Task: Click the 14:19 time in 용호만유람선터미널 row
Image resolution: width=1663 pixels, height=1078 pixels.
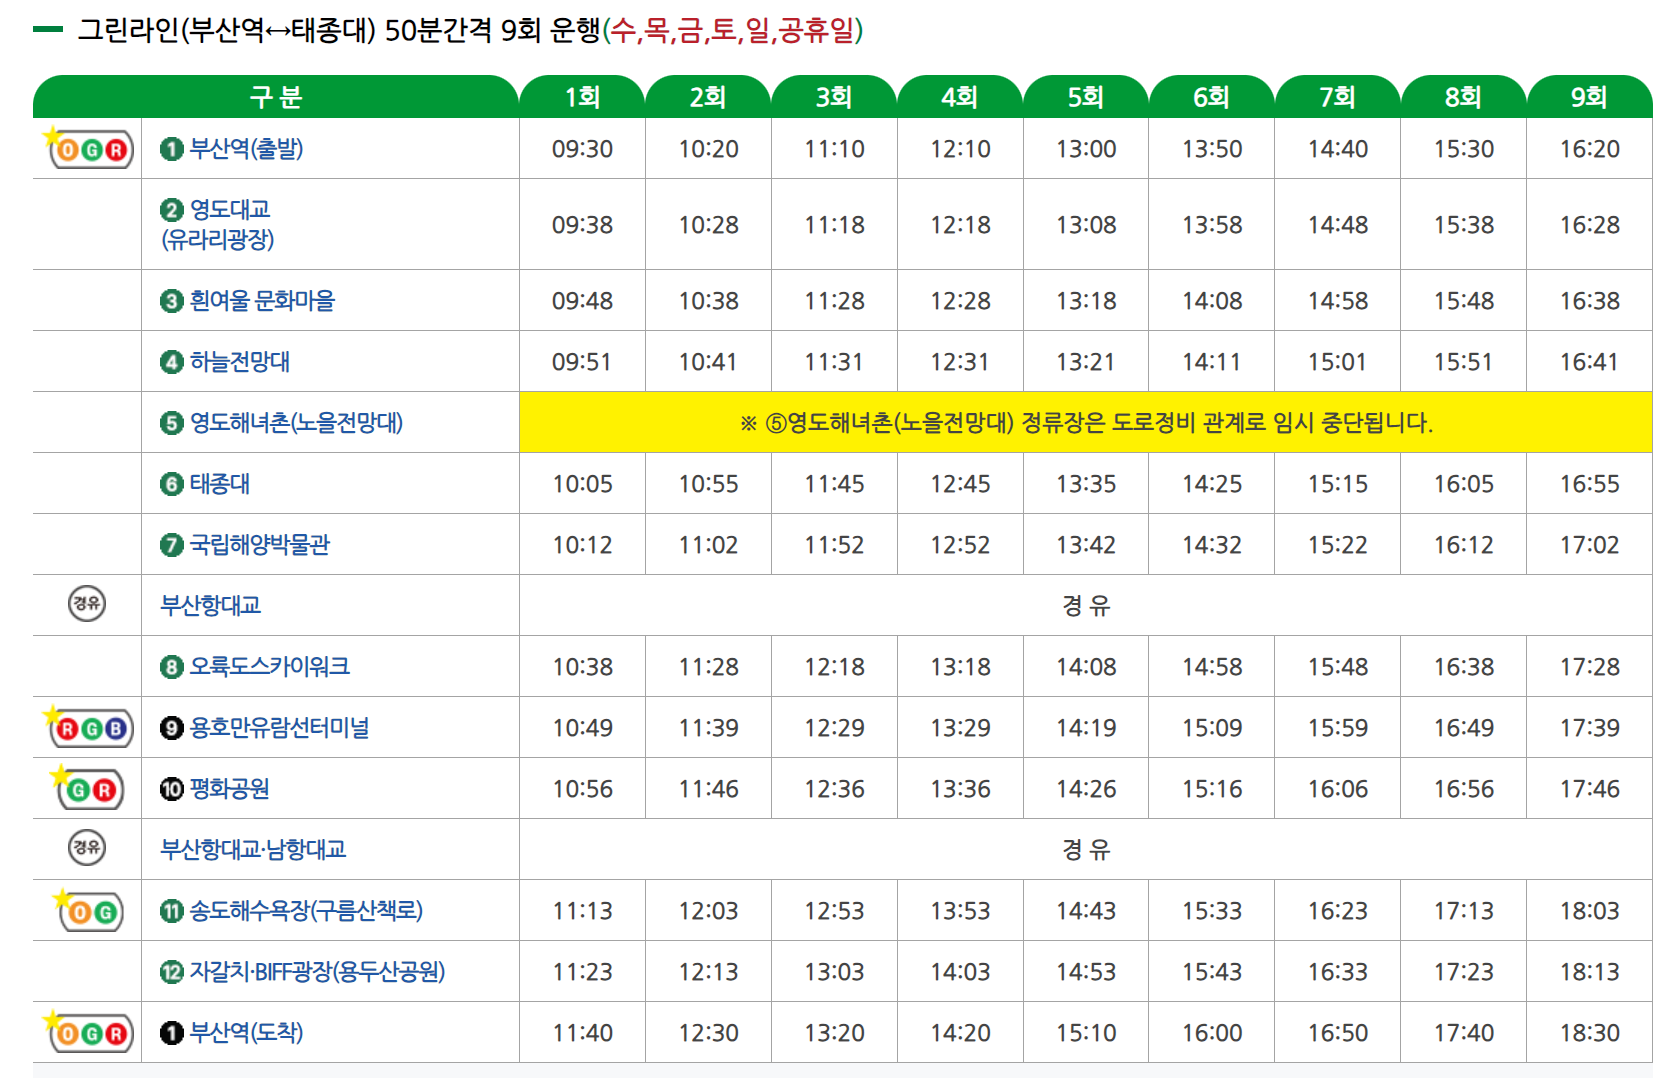Action: [1086, 728]
